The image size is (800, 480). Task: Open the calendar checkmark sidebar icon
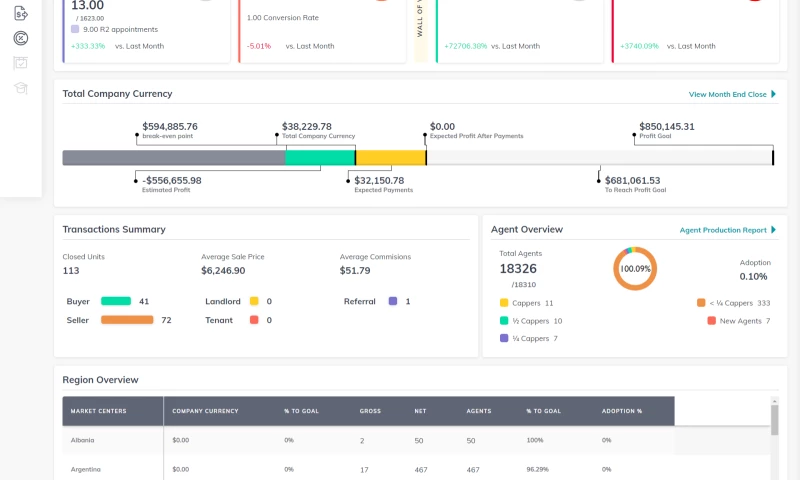pyautogui.click(x=21, y=63)
